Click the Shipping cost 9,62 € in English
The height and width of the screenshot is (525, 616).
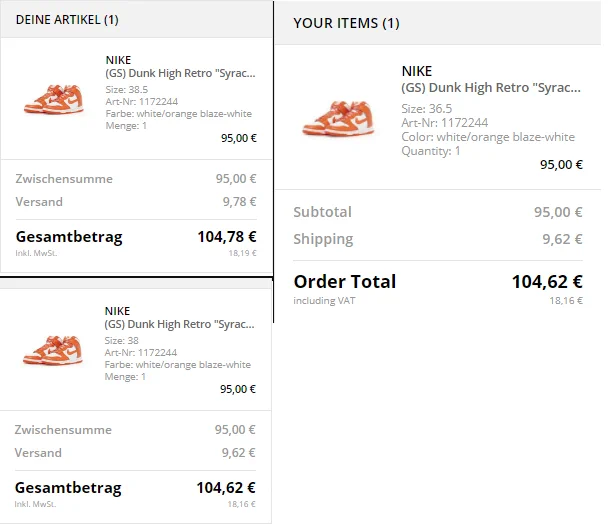pyautogui.click(x=563, y=239)
